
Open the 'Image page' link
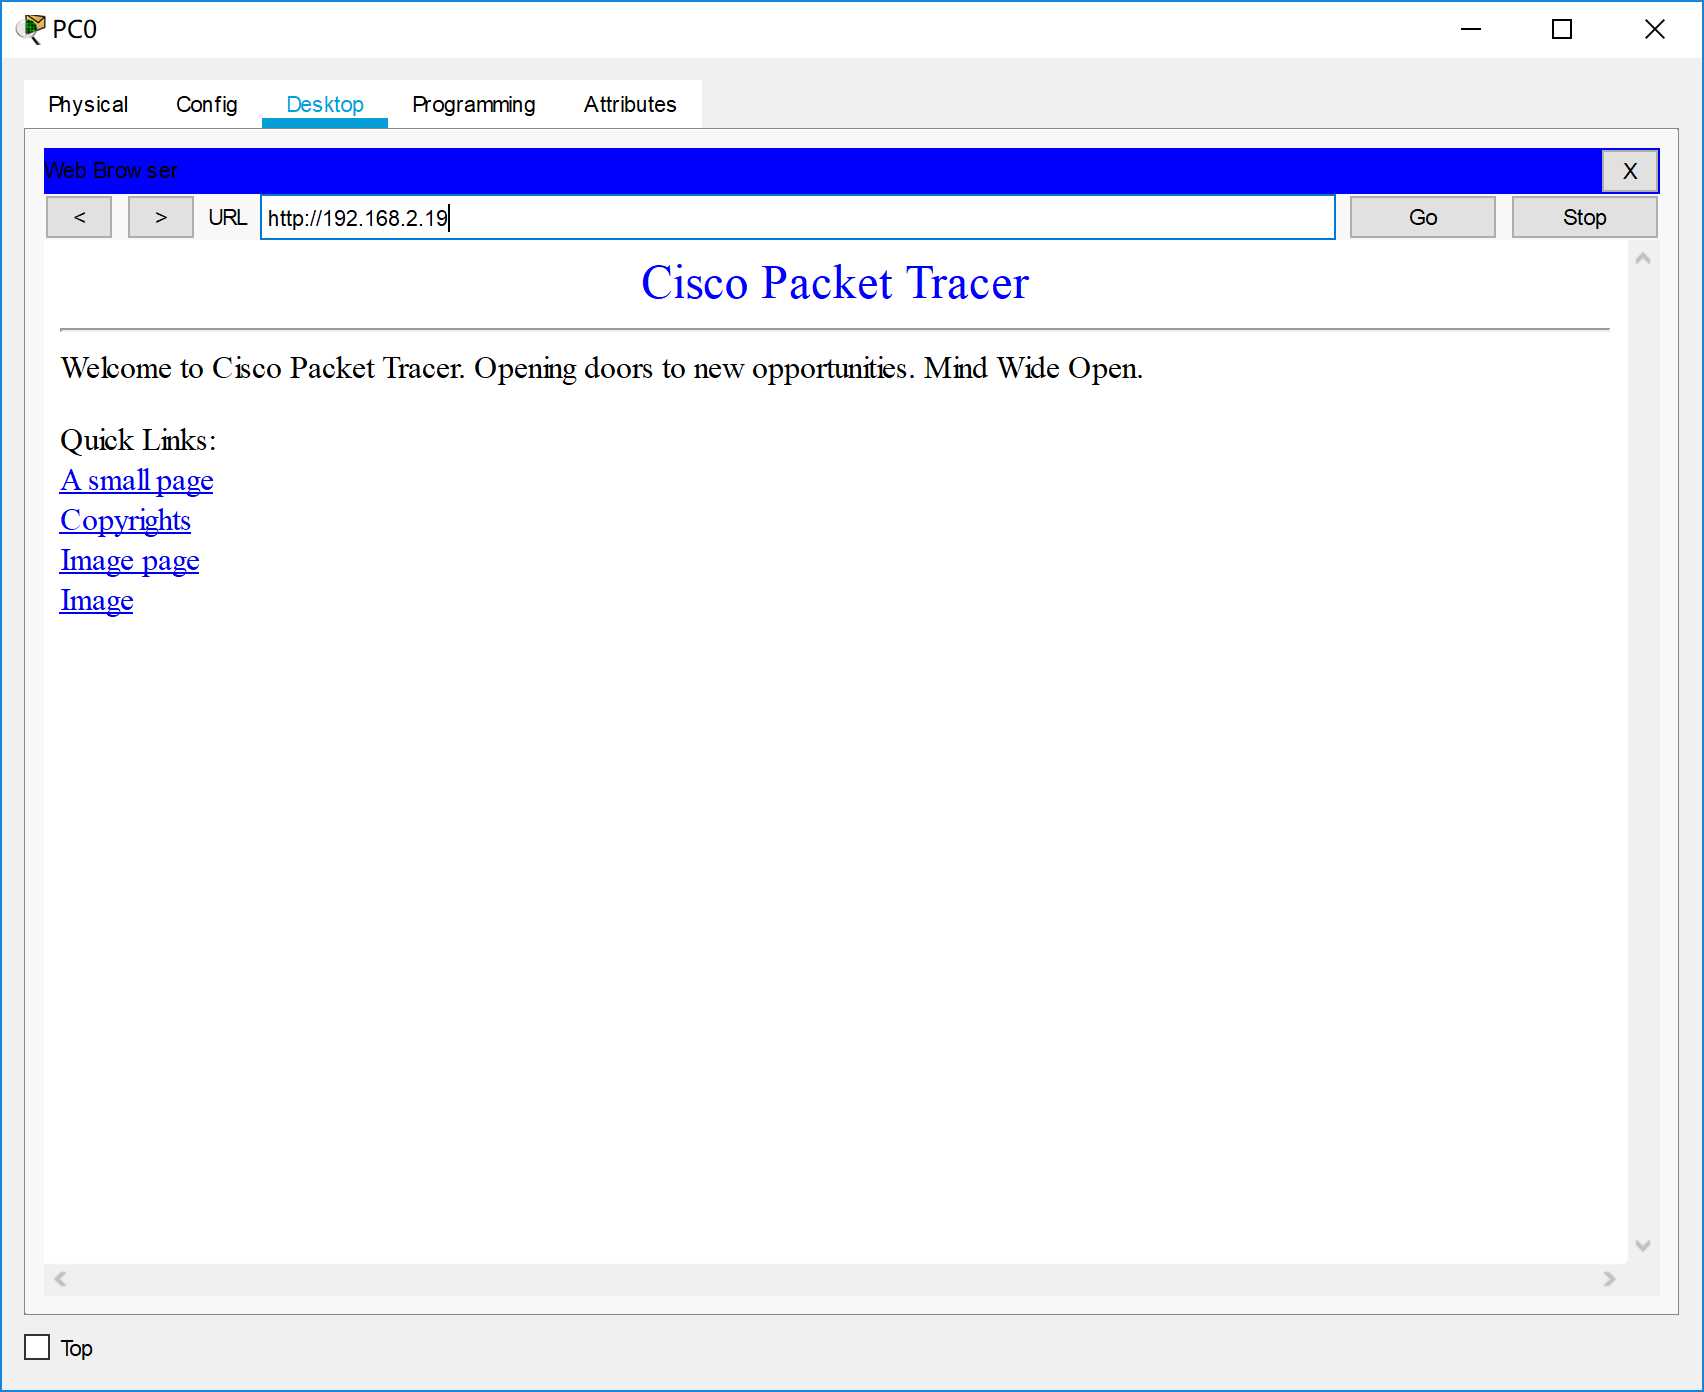coord(130,561)
